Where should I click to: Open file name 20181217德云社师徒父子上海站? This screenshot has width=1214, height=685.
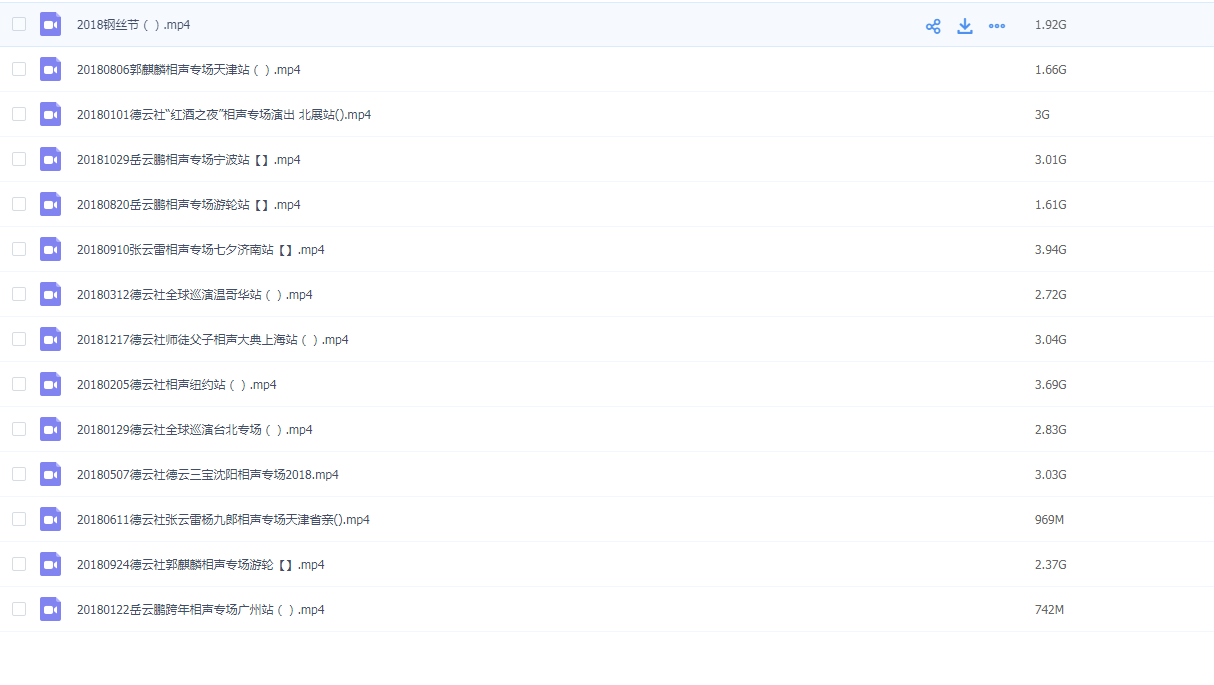tap(213, 340)
